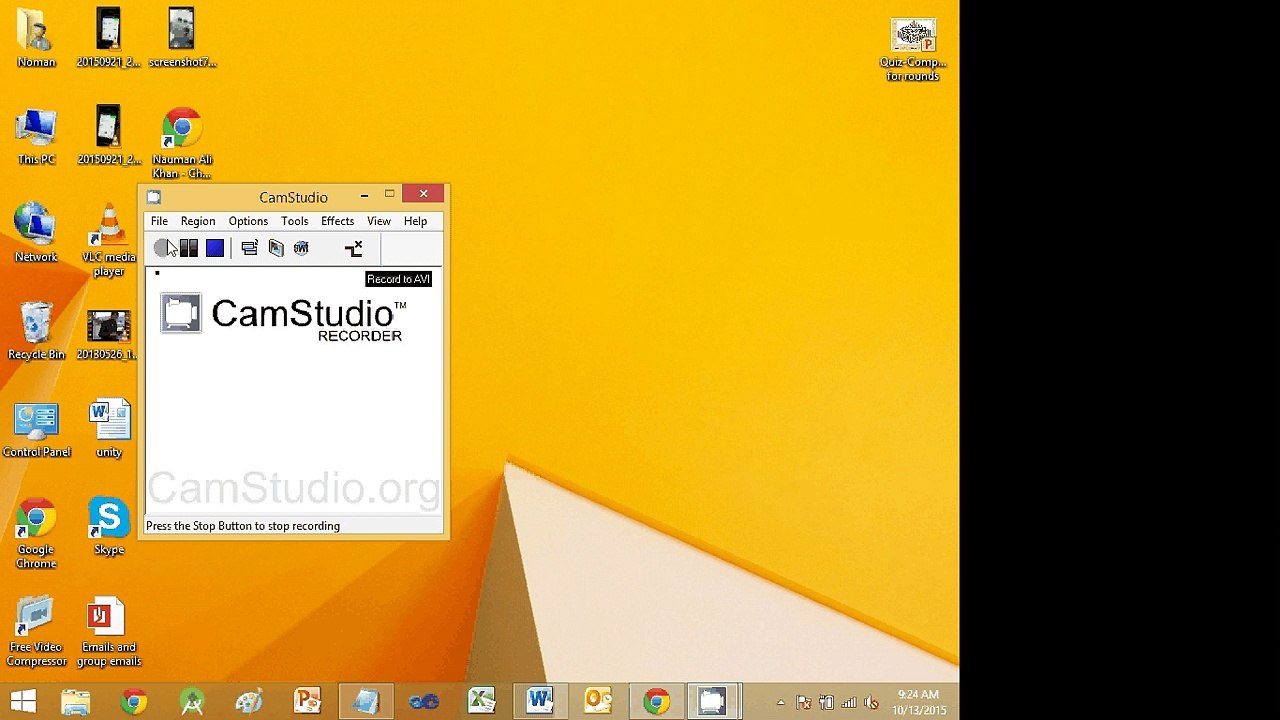This screenshot has width=1280, height=720.
Task: Select the Network desktop icon
Action: (x=36, y=234)
